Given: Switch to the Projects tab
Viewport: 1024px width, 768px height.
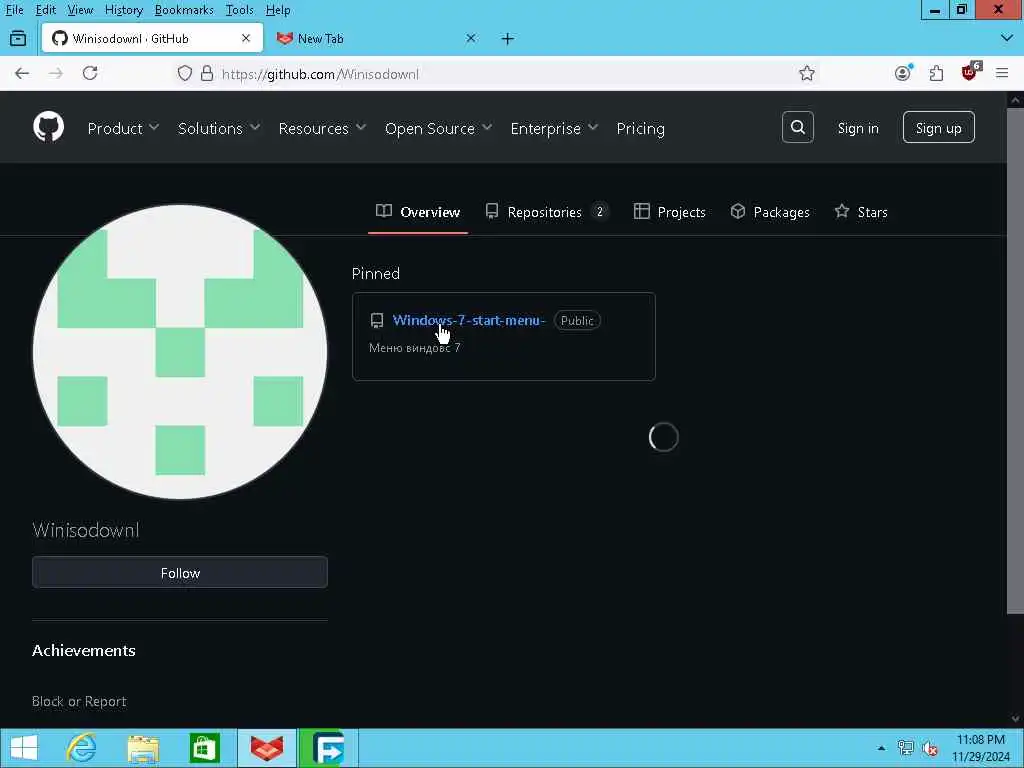Looking at the screenshot, I should (669, 212).
